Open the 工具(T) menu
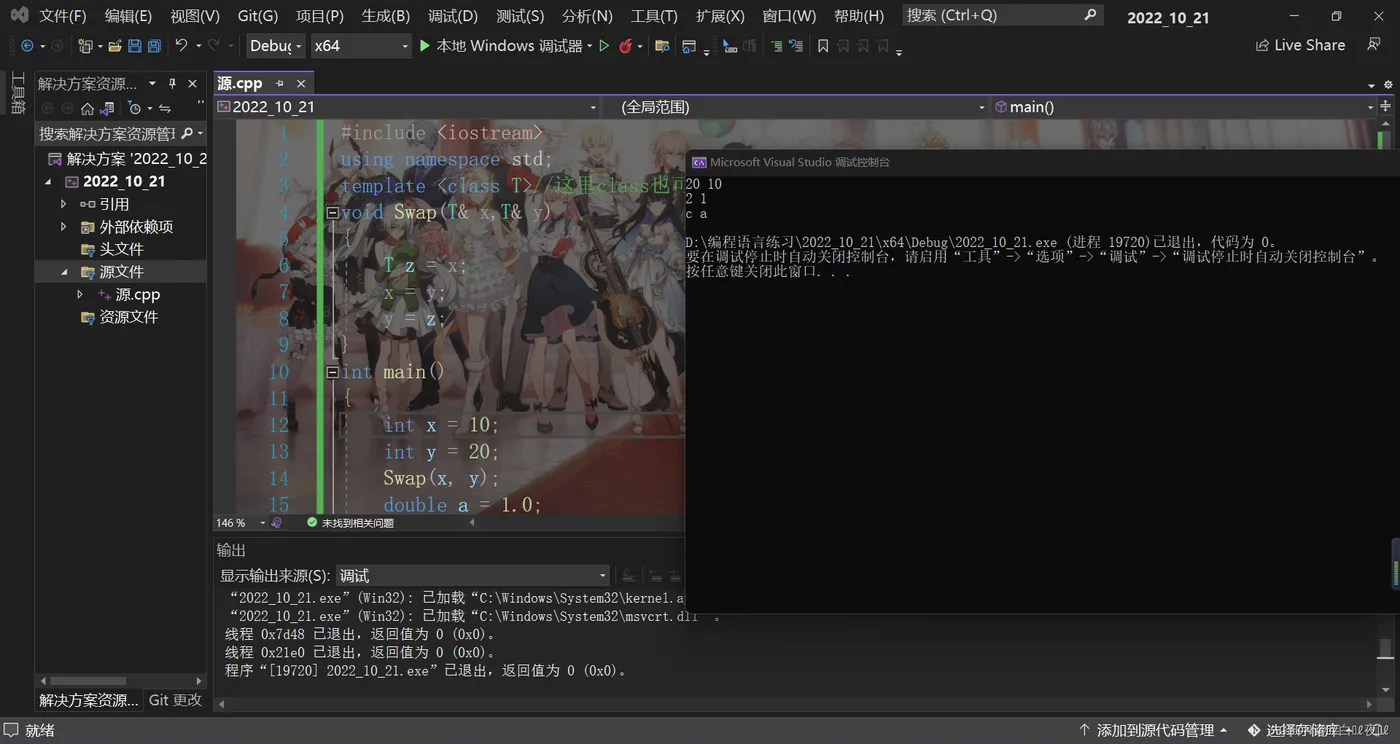1400x744 pixels. (654, 16)
